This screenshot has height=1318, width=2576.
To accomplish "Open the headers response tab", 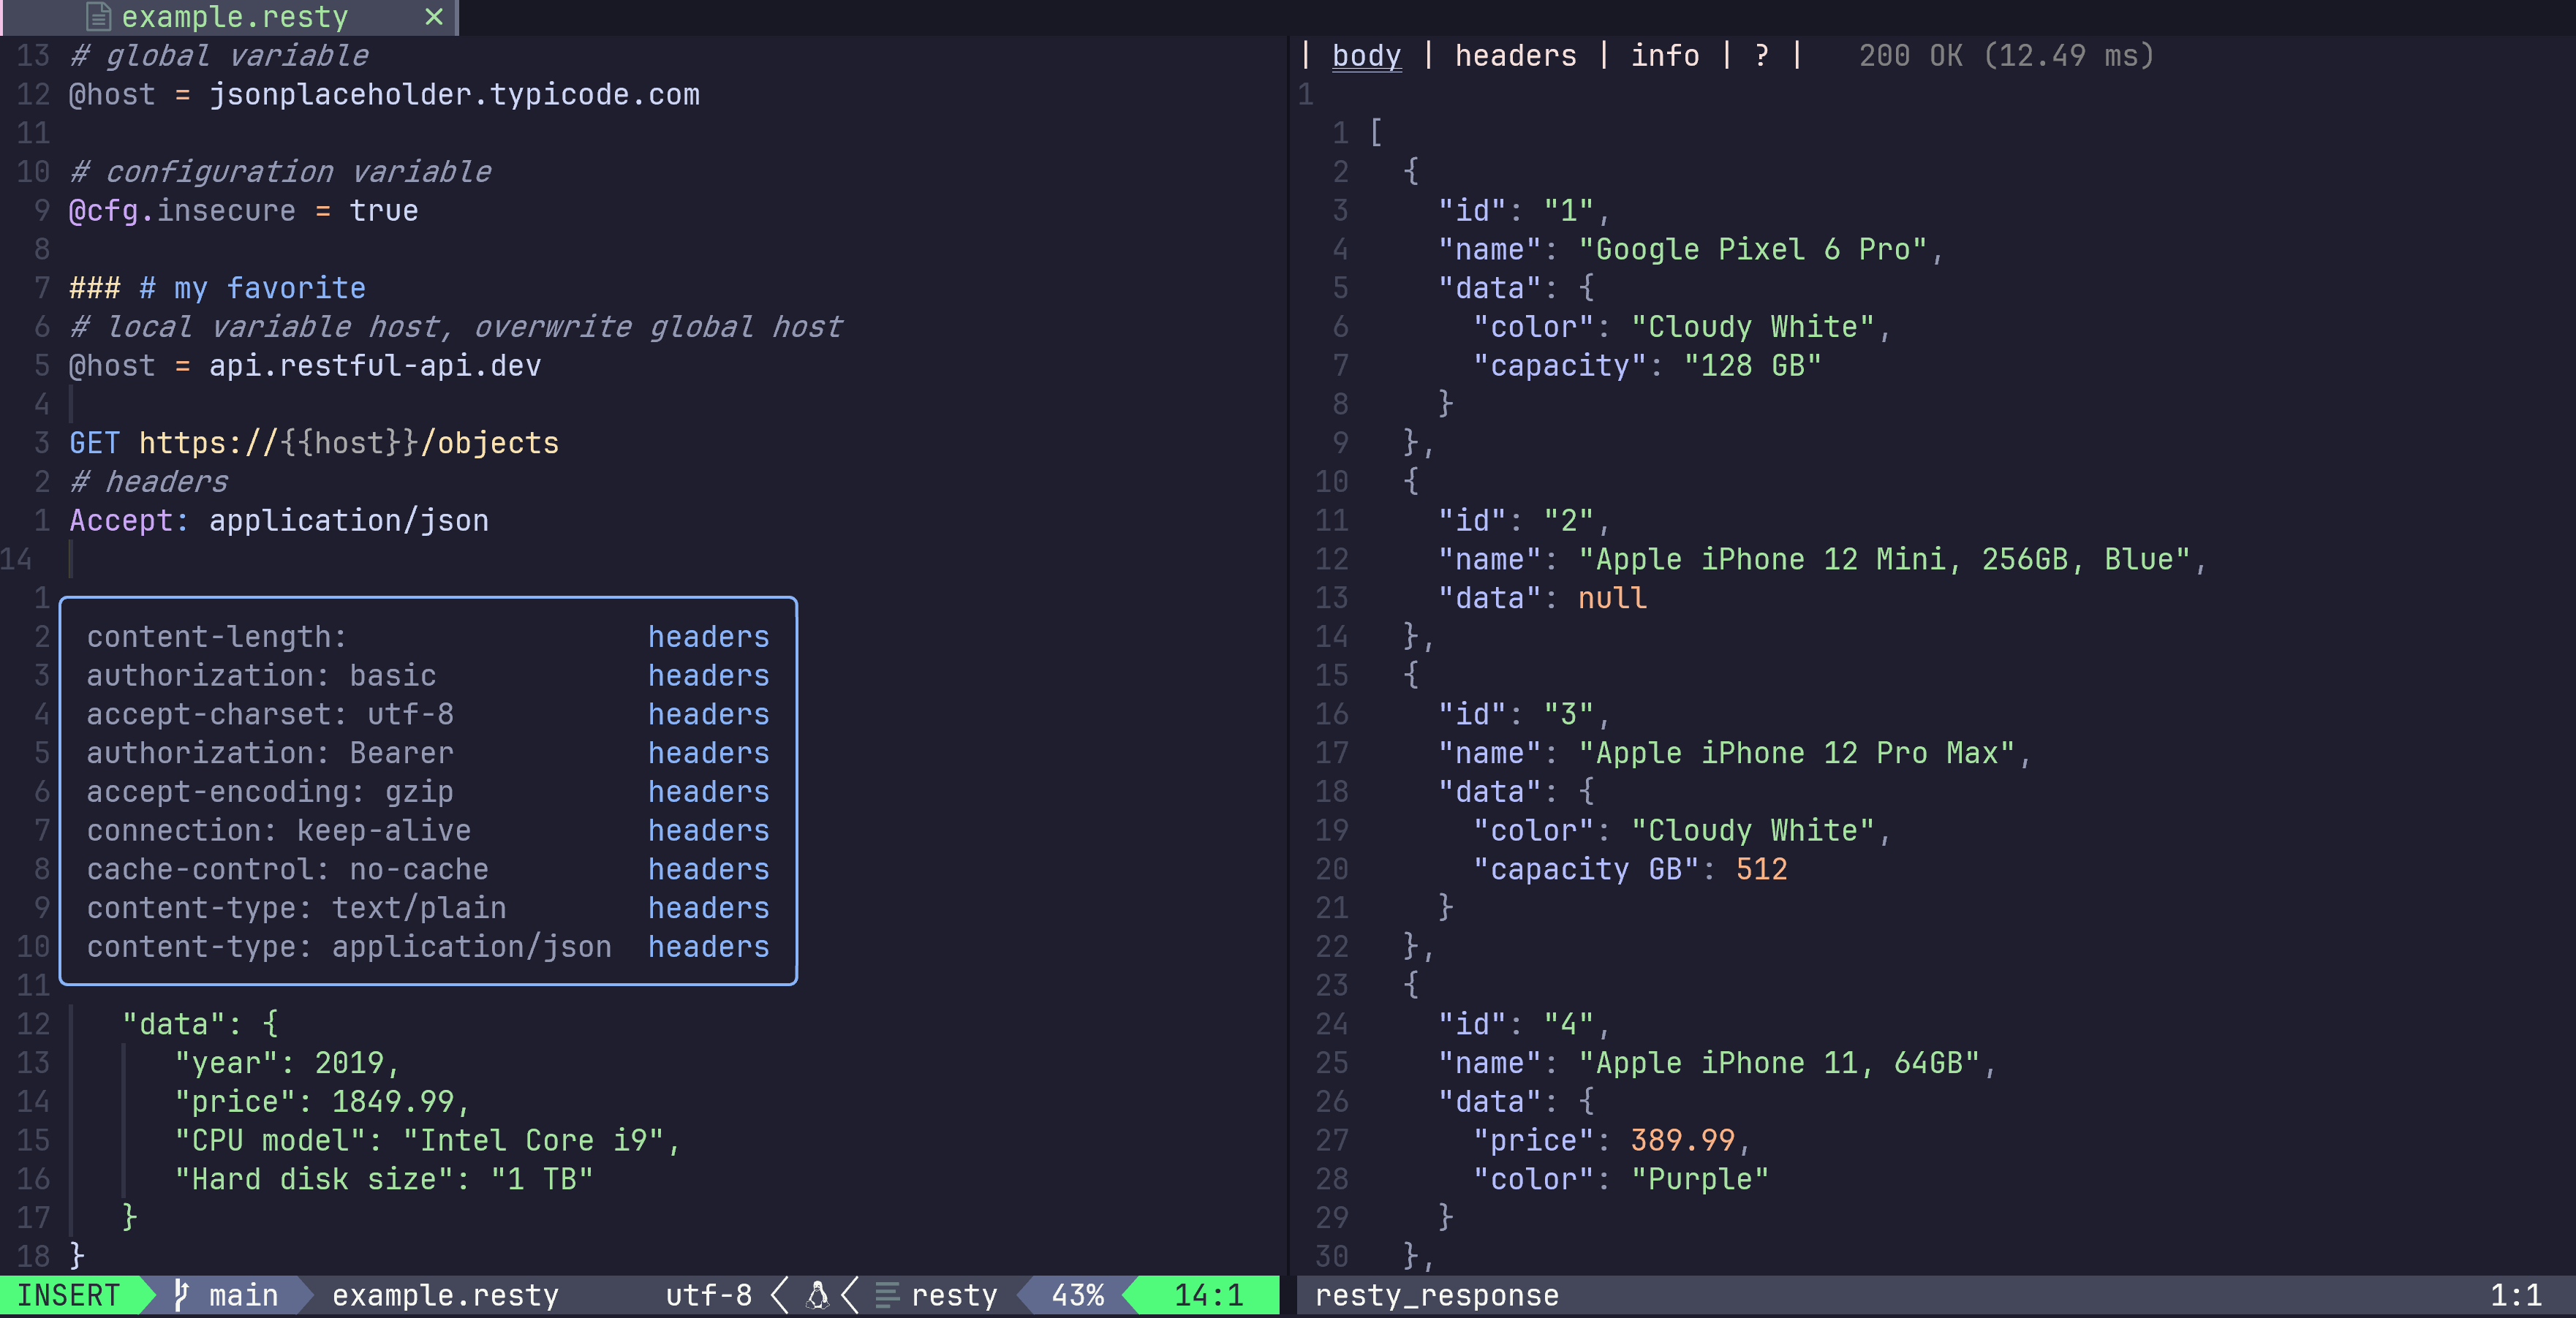I will [x=1515, y=56].
